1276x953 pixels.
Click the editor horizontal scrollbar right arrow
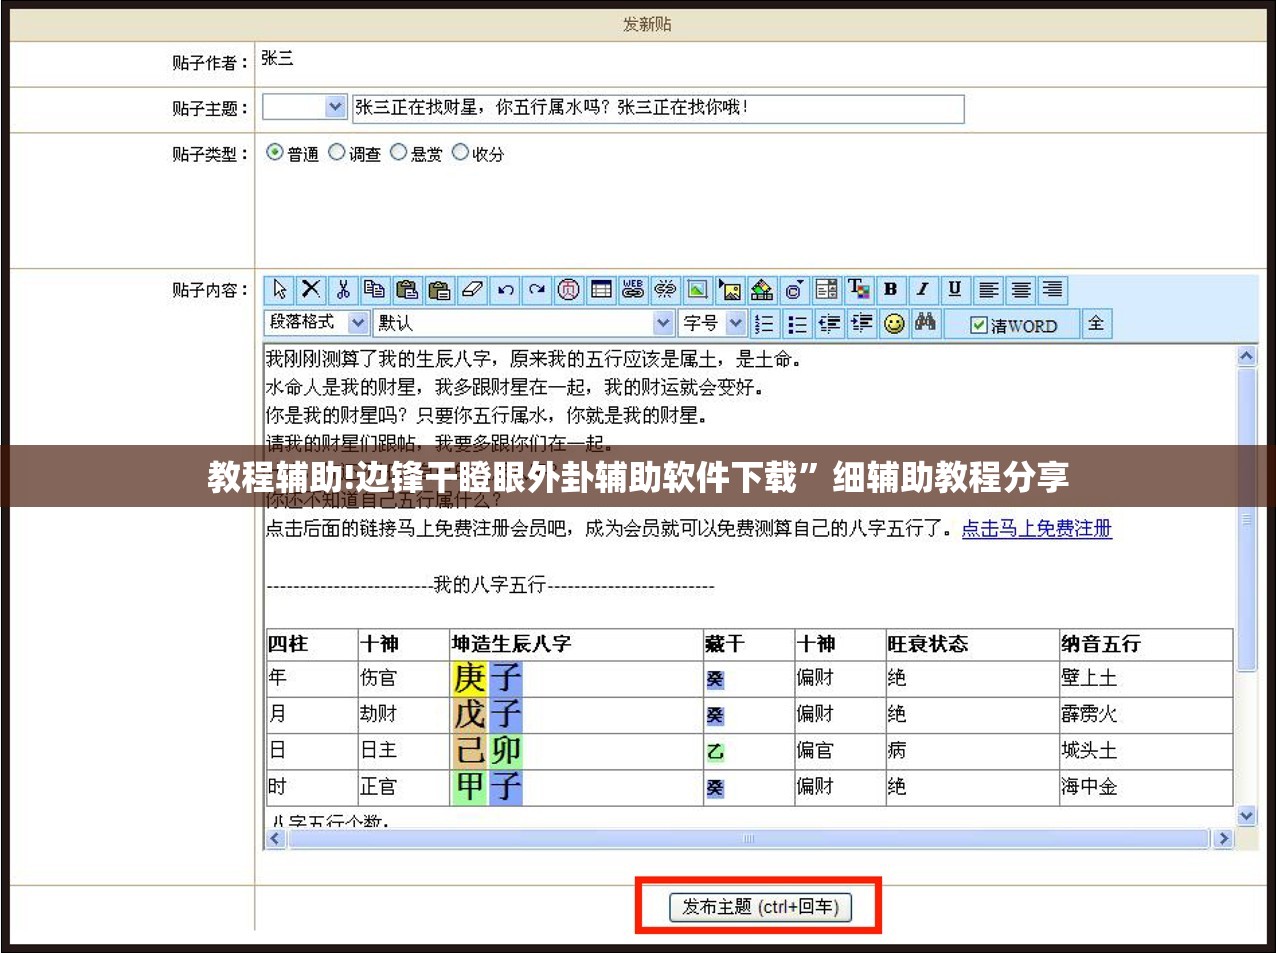click(x=1222, y=839)
